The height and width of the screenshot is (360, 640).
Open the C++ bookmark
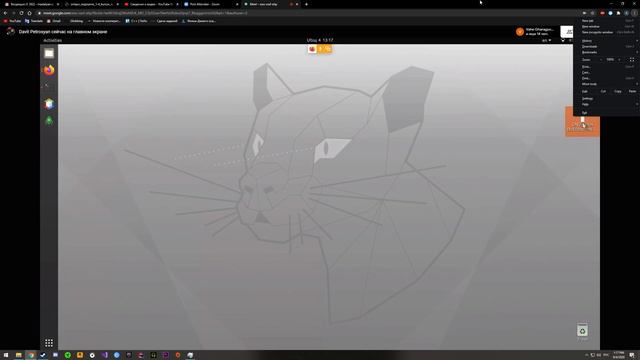pyautogui.click(x=136, y=21)
